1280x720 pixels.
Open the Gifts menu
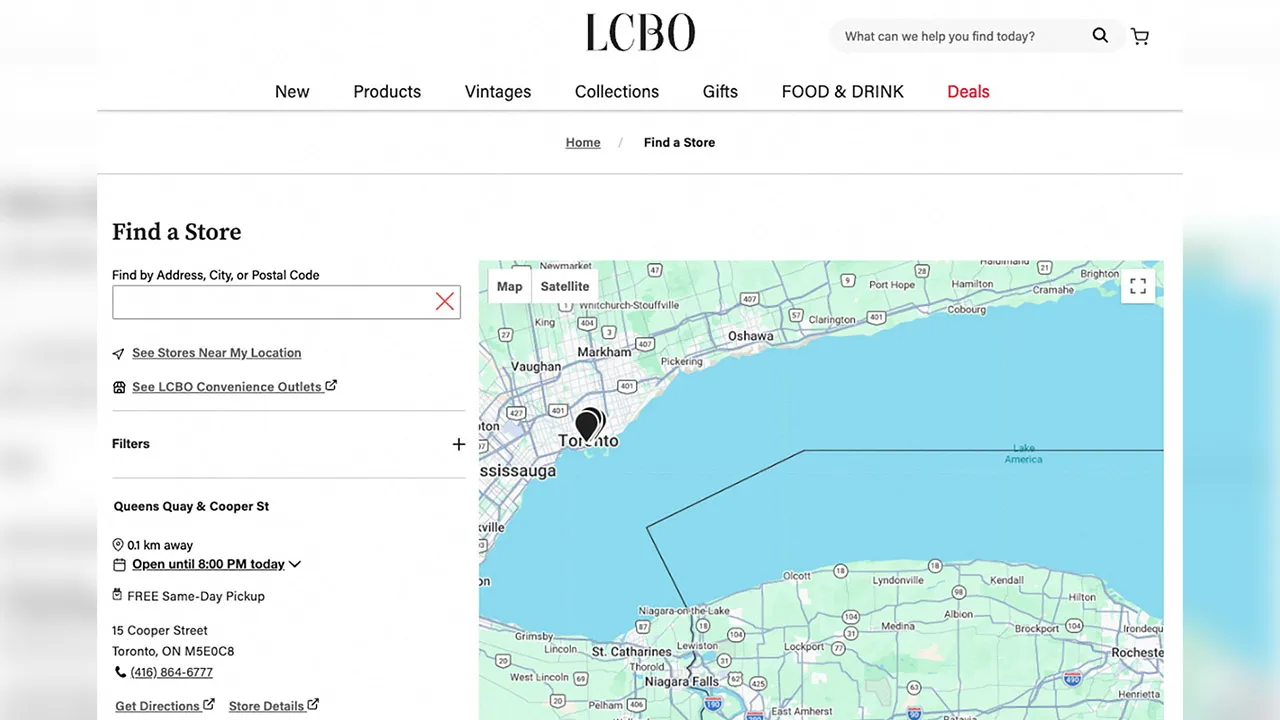click(720, 91)
